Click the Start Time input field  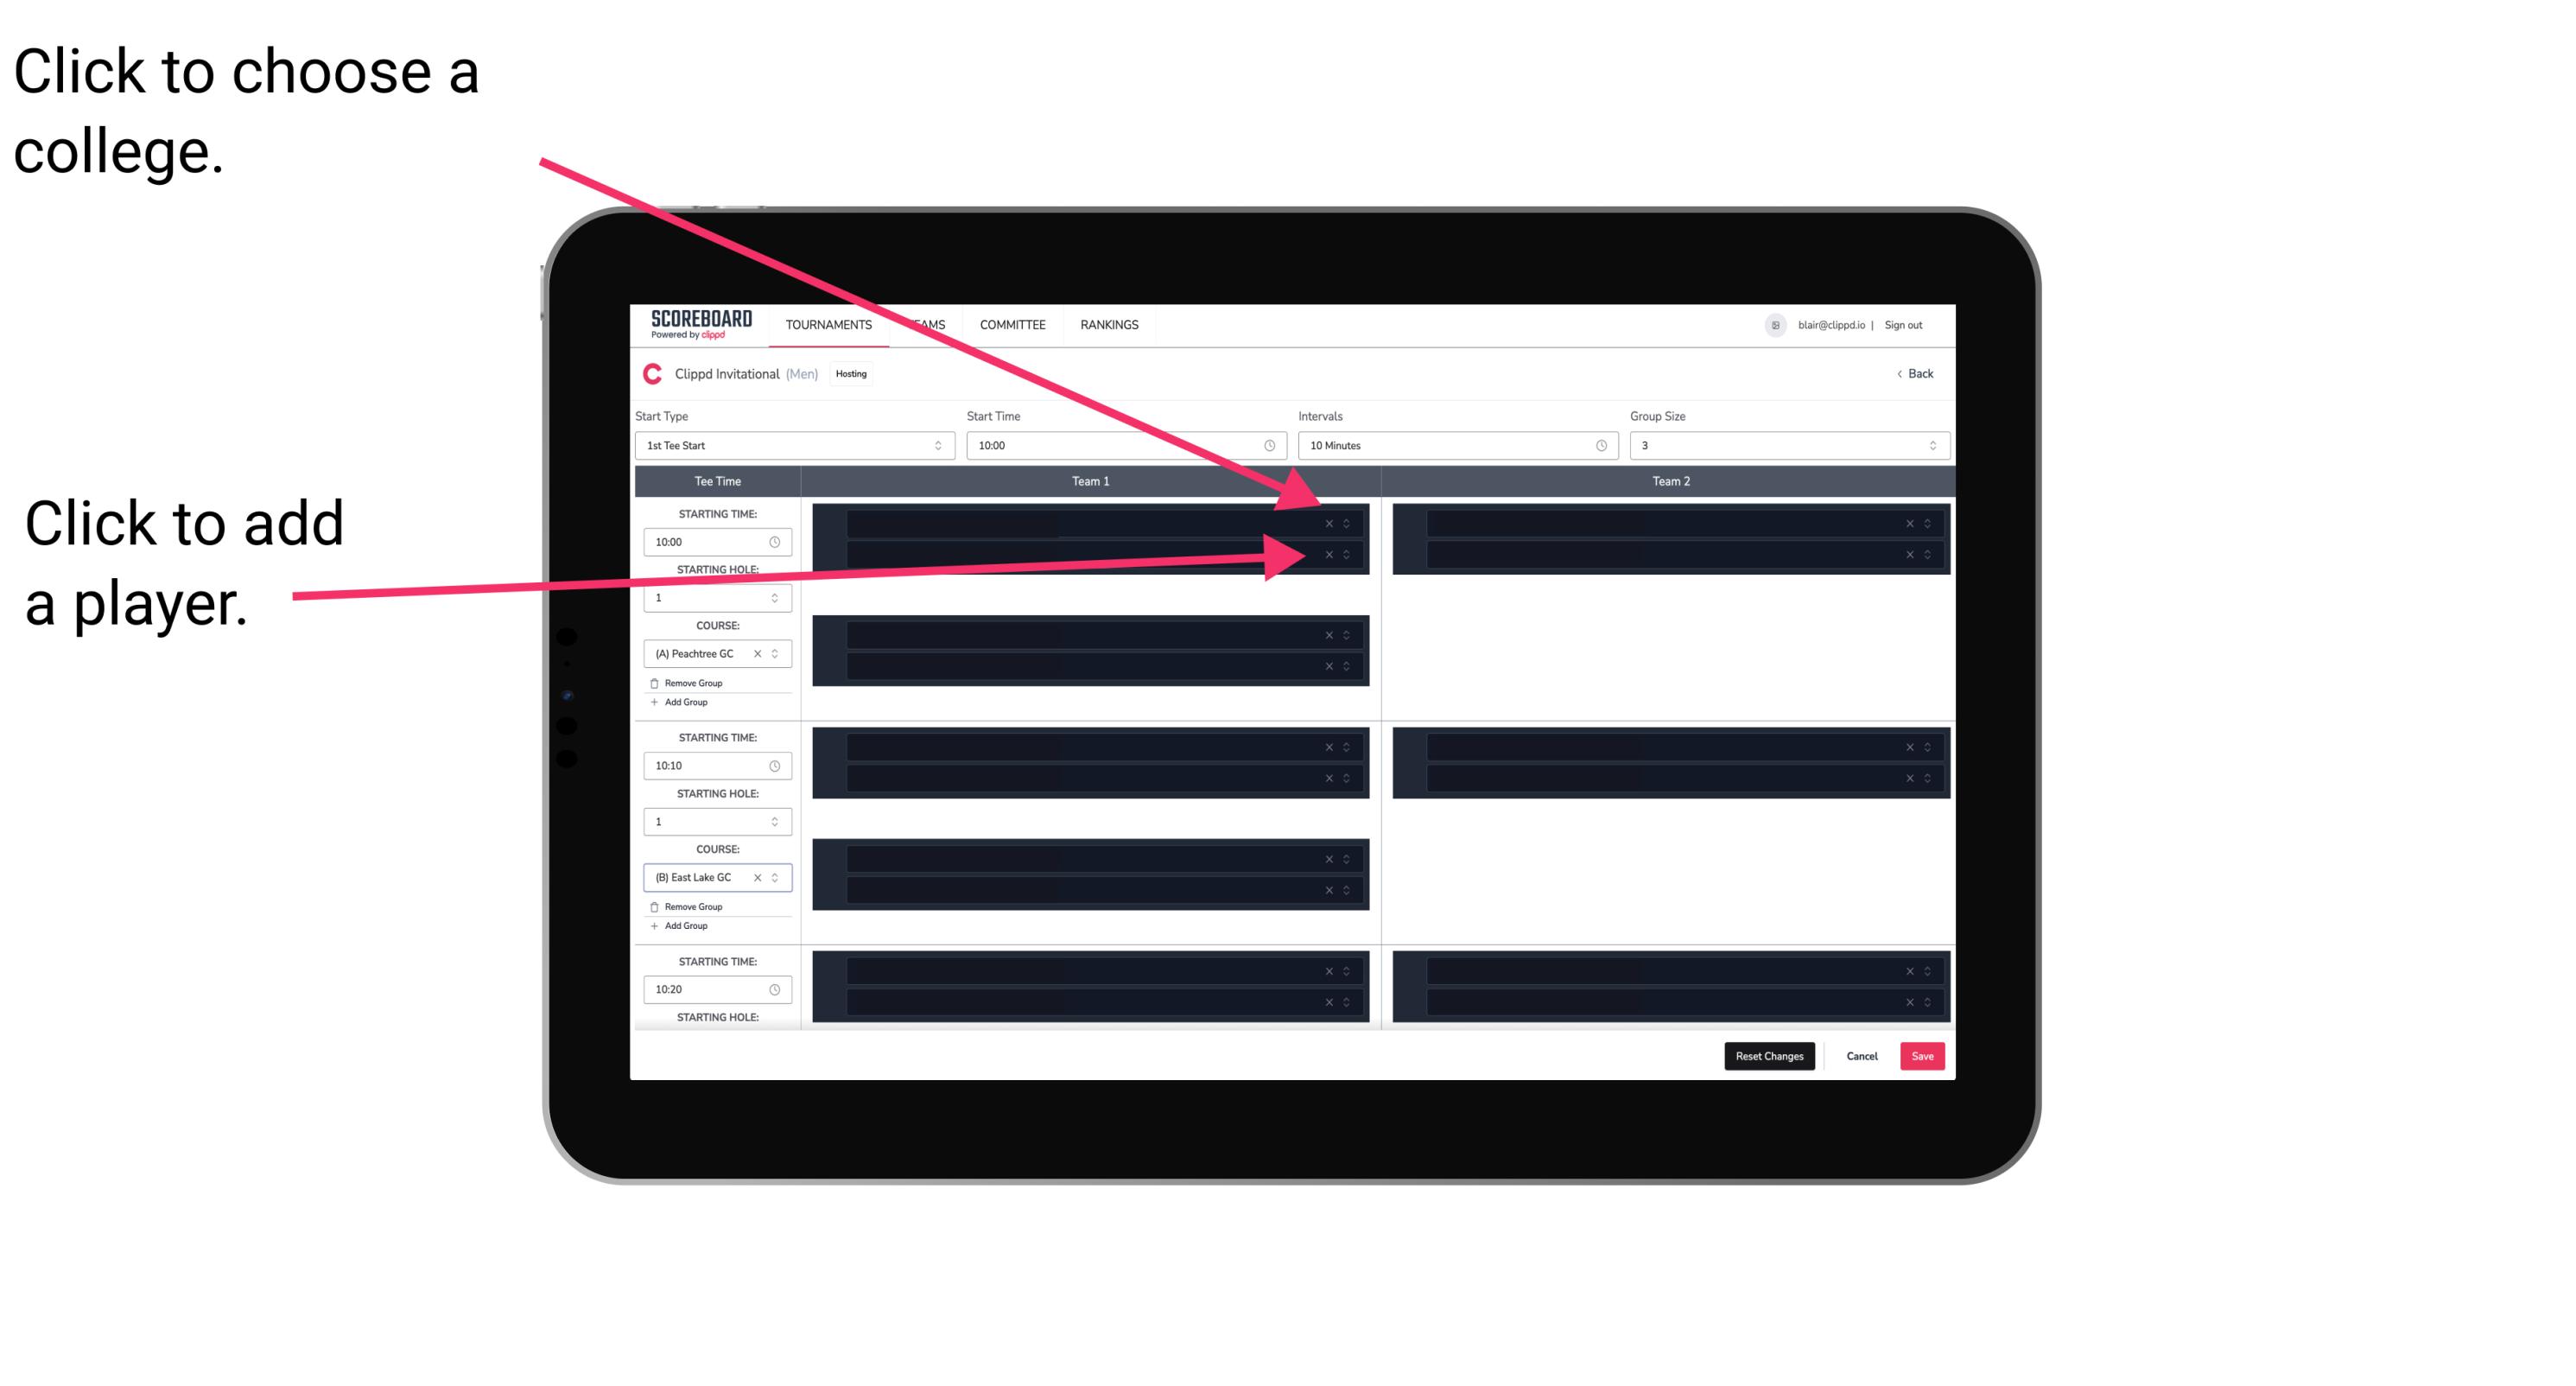(1126, 446)
